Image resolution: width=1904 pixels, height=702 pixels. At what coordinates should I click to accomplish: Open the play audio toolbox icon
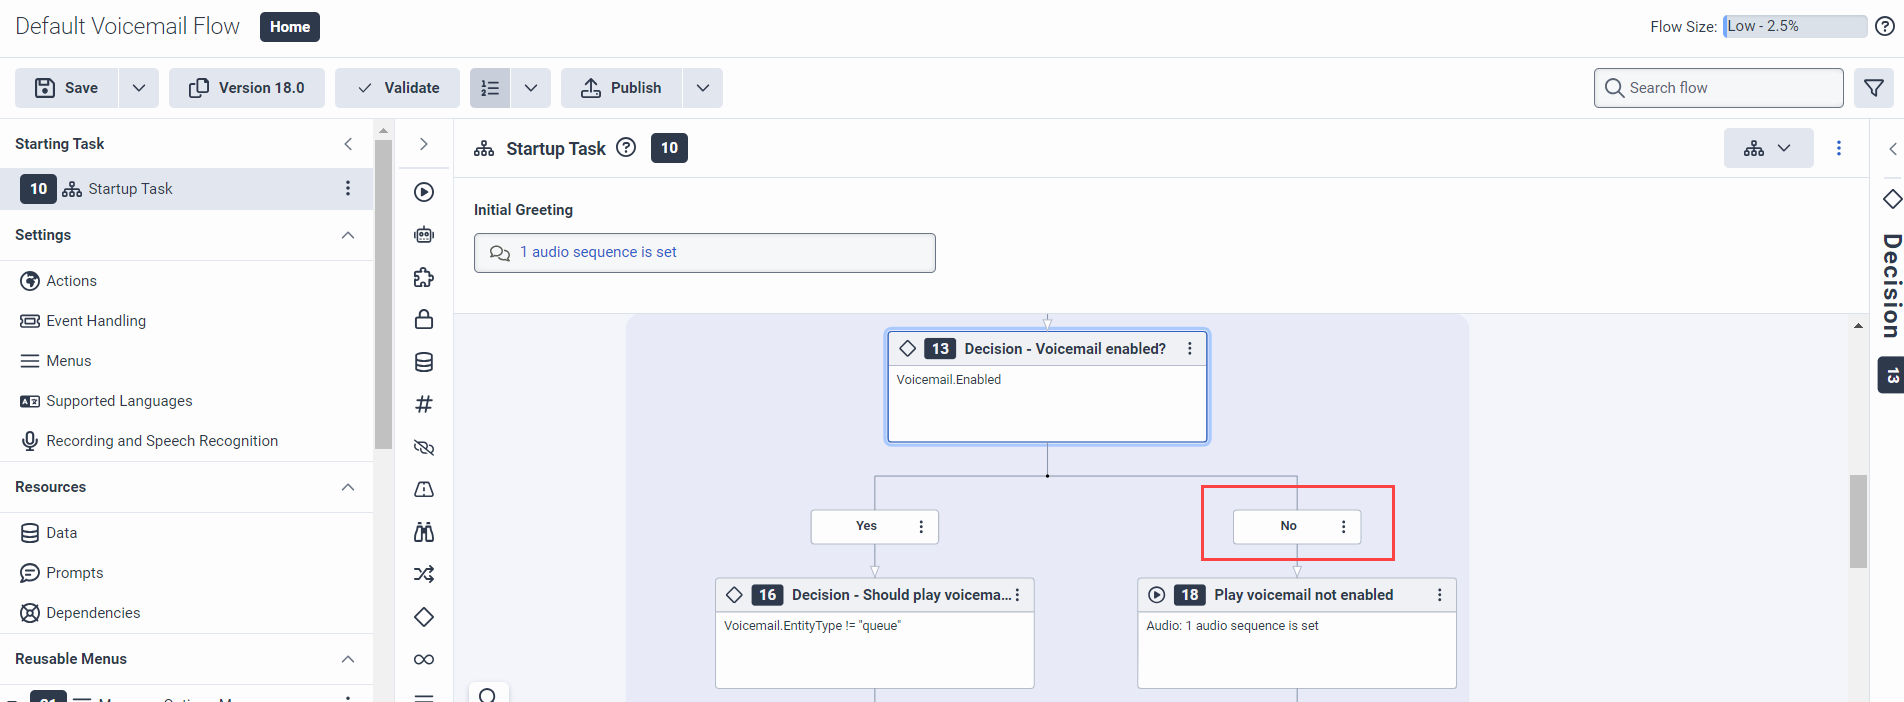coord(424,192)
